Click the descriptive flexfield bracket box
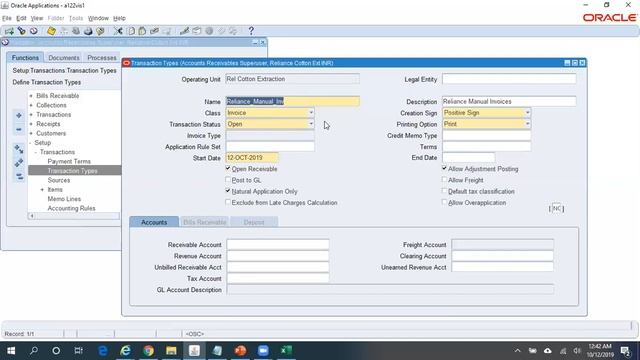 pyautogui.click(x=556, y=209)
